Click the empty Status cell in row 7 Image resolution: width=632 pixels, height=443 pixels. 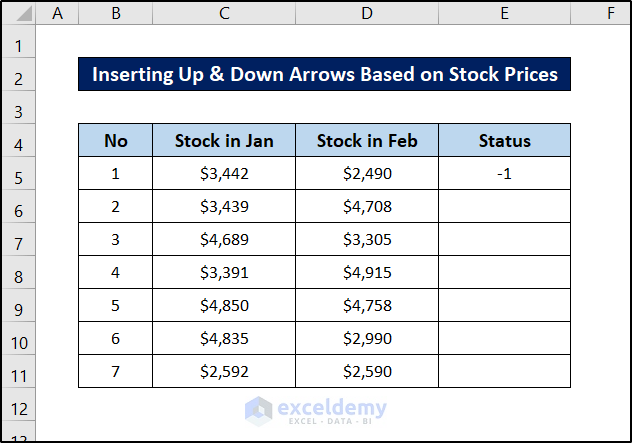coord(504,240)
